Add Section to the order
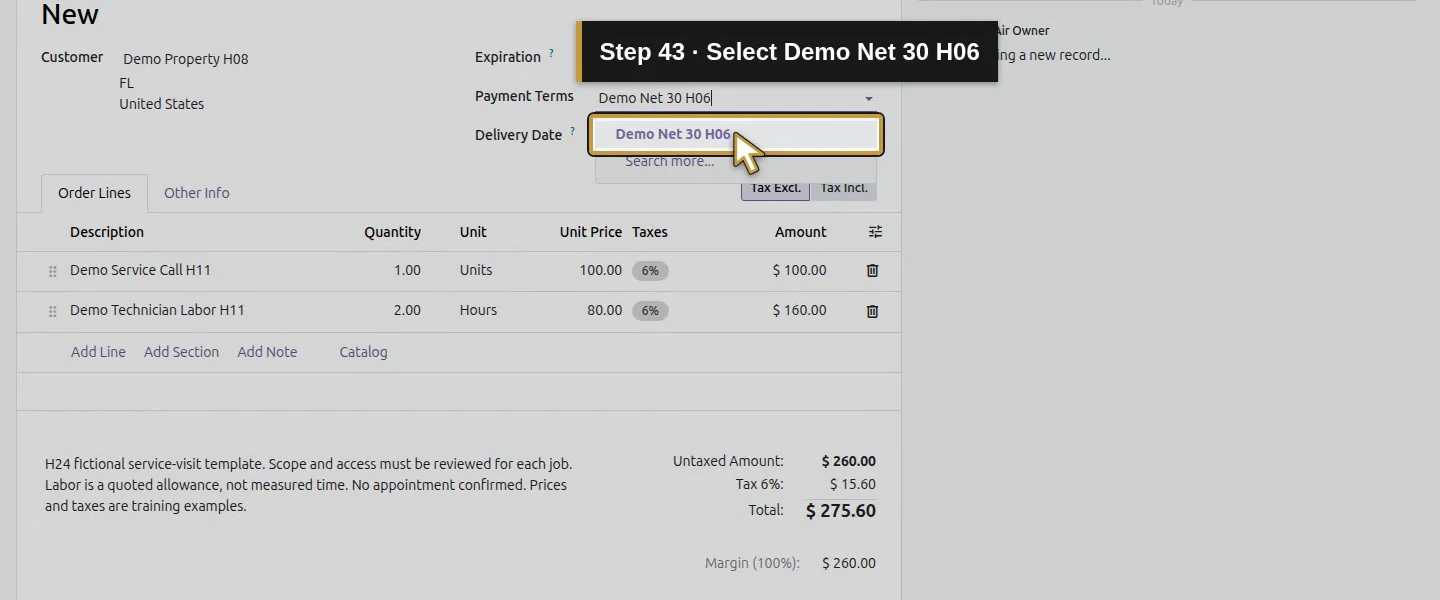This screenshot has width=1440, height=600. (x=181, y=352)
